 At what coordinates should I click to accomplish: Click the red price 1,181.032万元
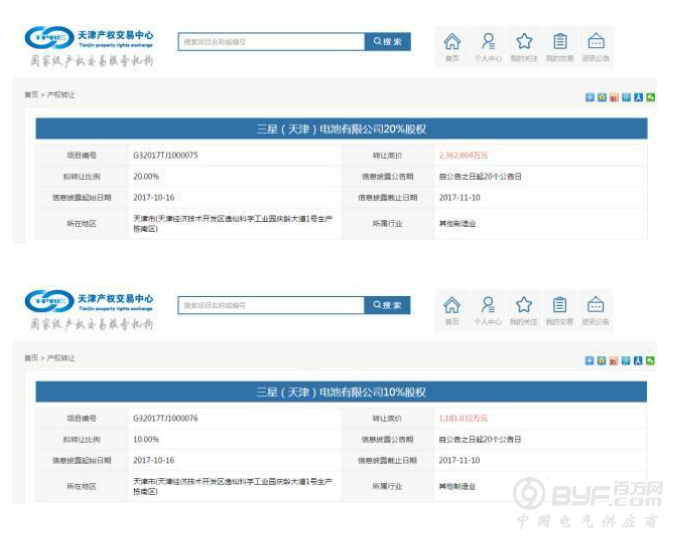click(x=463, y=418)
